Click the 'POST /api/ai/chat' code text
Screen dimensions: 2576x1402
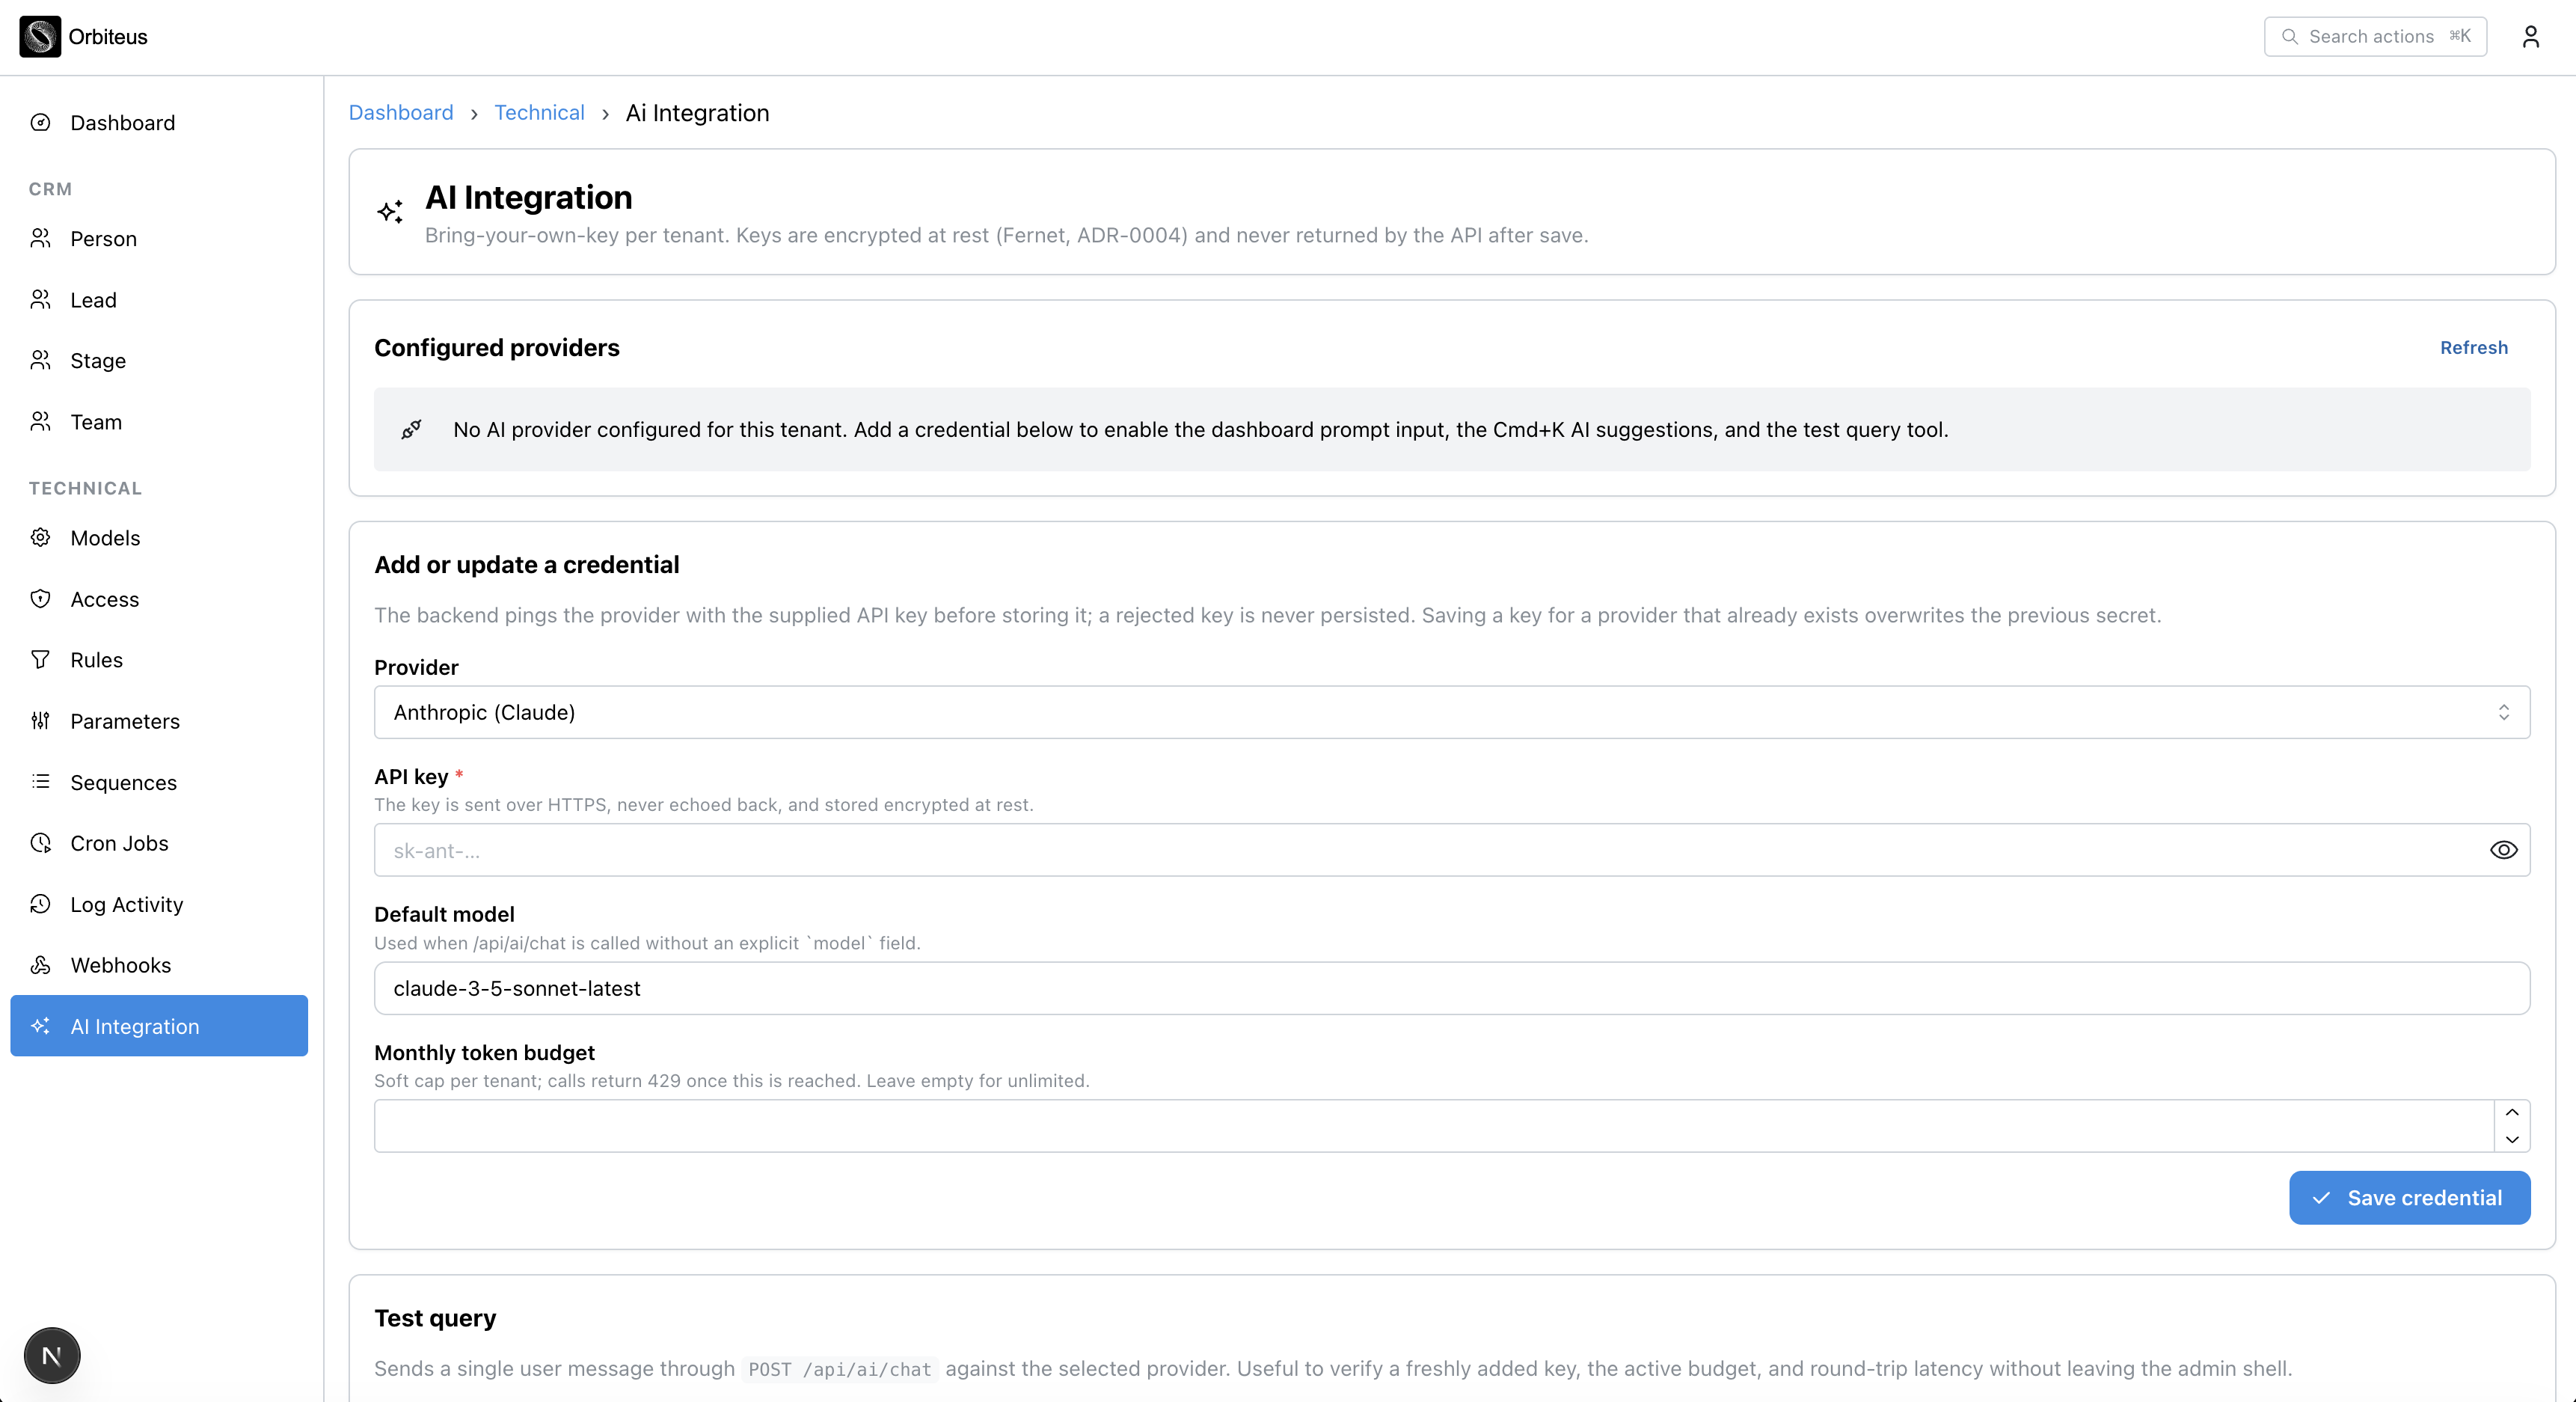pos(840,1369)
